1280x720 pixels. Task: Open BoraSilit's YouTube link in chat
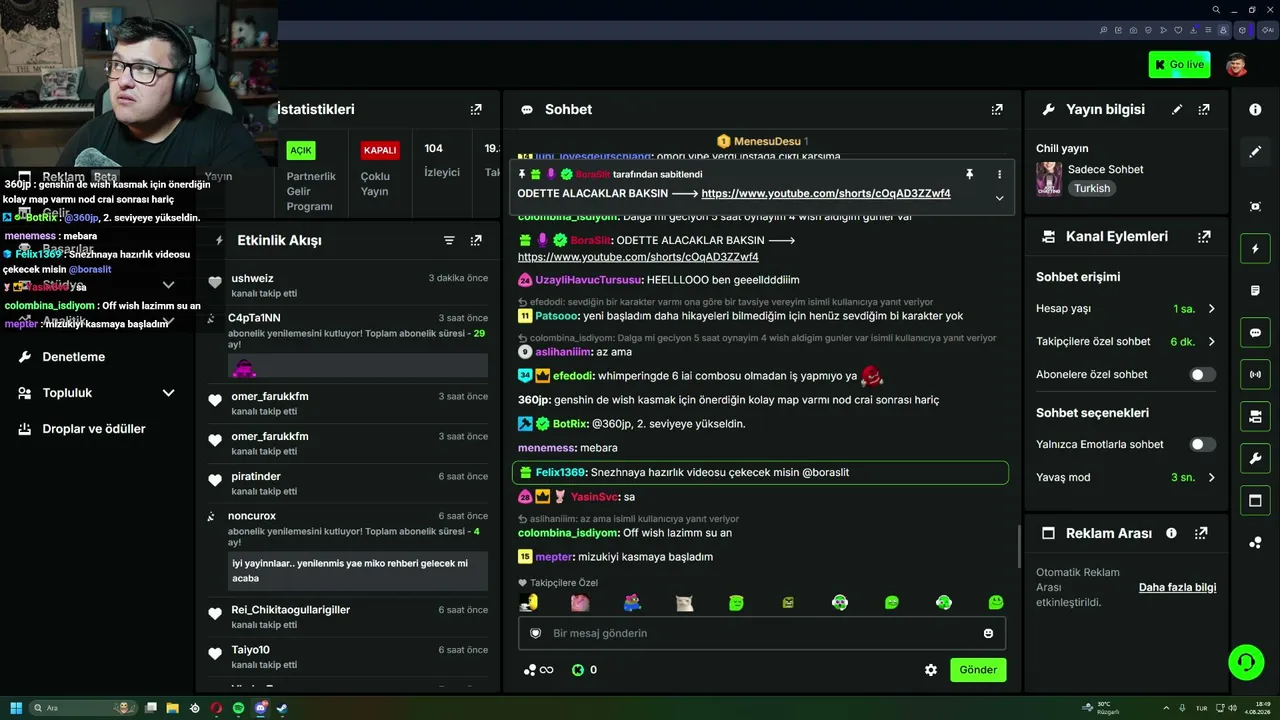pos(638,257)
